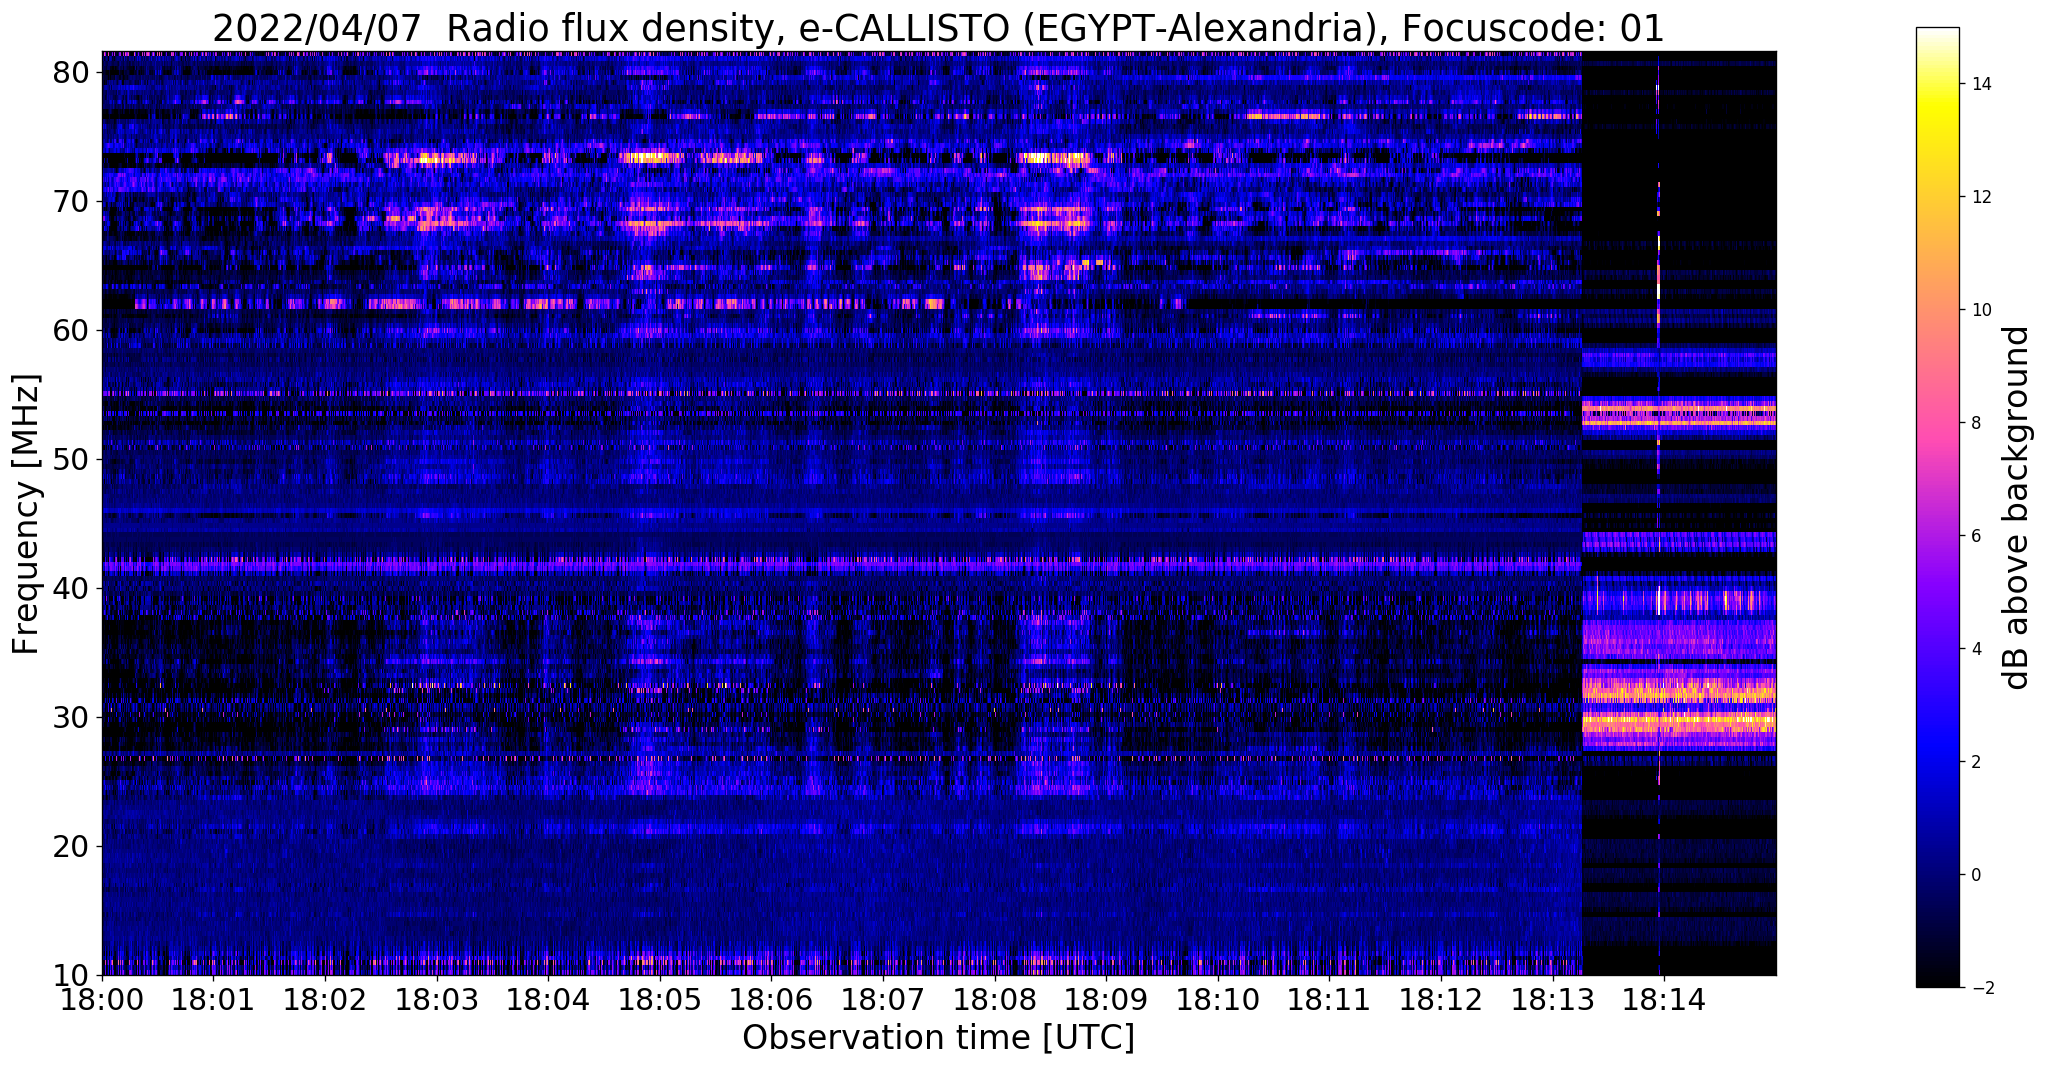Click the colorbar tick label 8
This screenshot has width=2047, height=1067.
coord(1973,423)
